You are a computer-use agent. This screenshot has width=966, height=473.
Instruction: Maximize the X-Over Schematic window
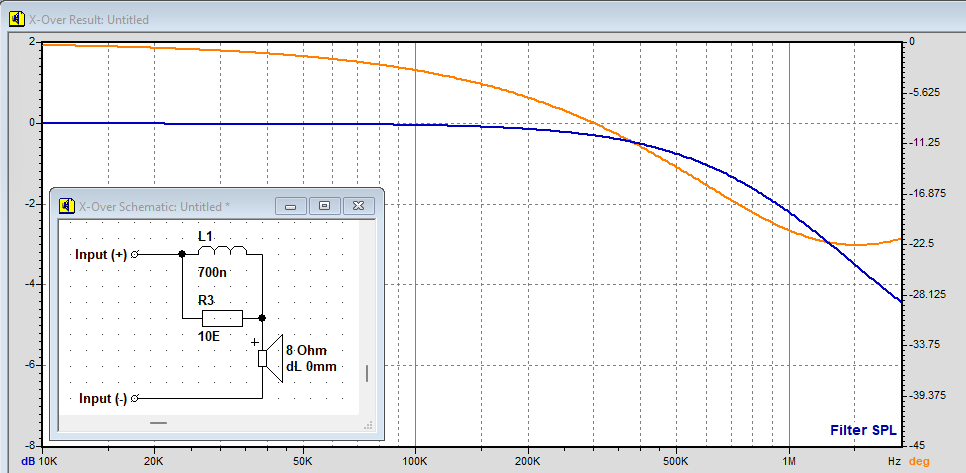tap(324, 206)
